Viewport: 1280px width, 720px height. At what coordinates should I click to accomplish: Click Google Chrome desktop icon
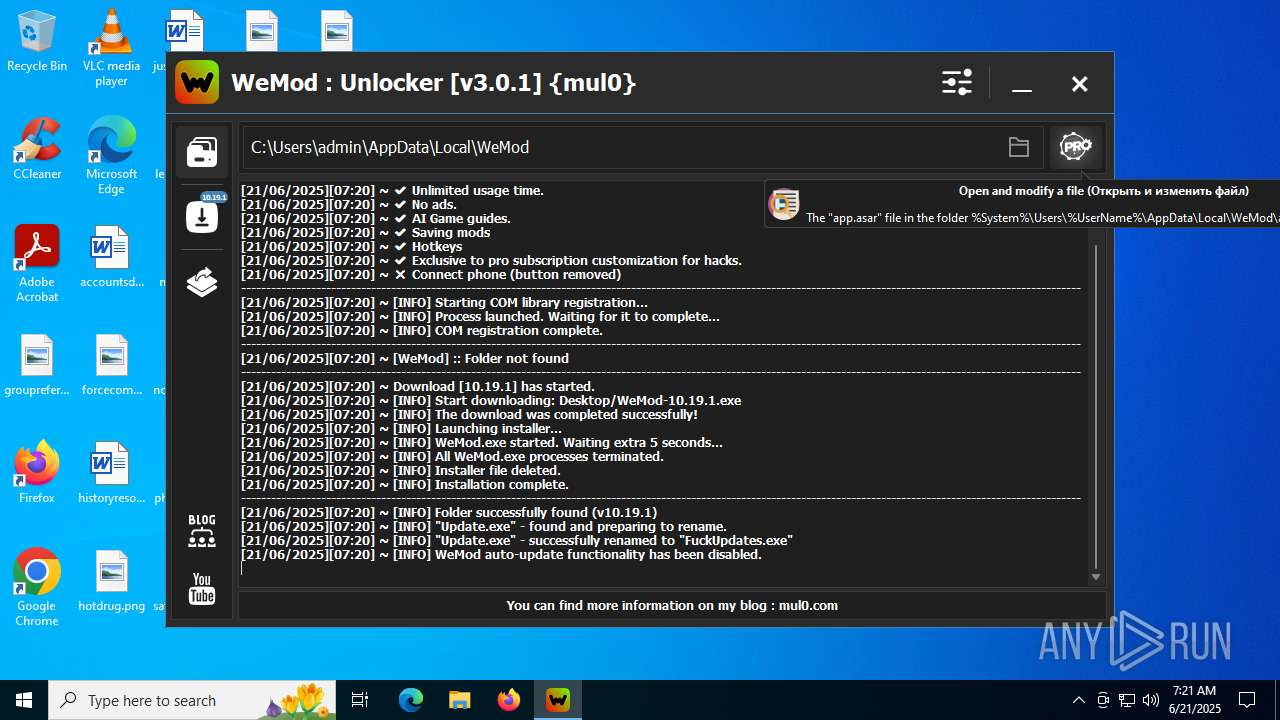pyautogui.click(x=37, y=588)
